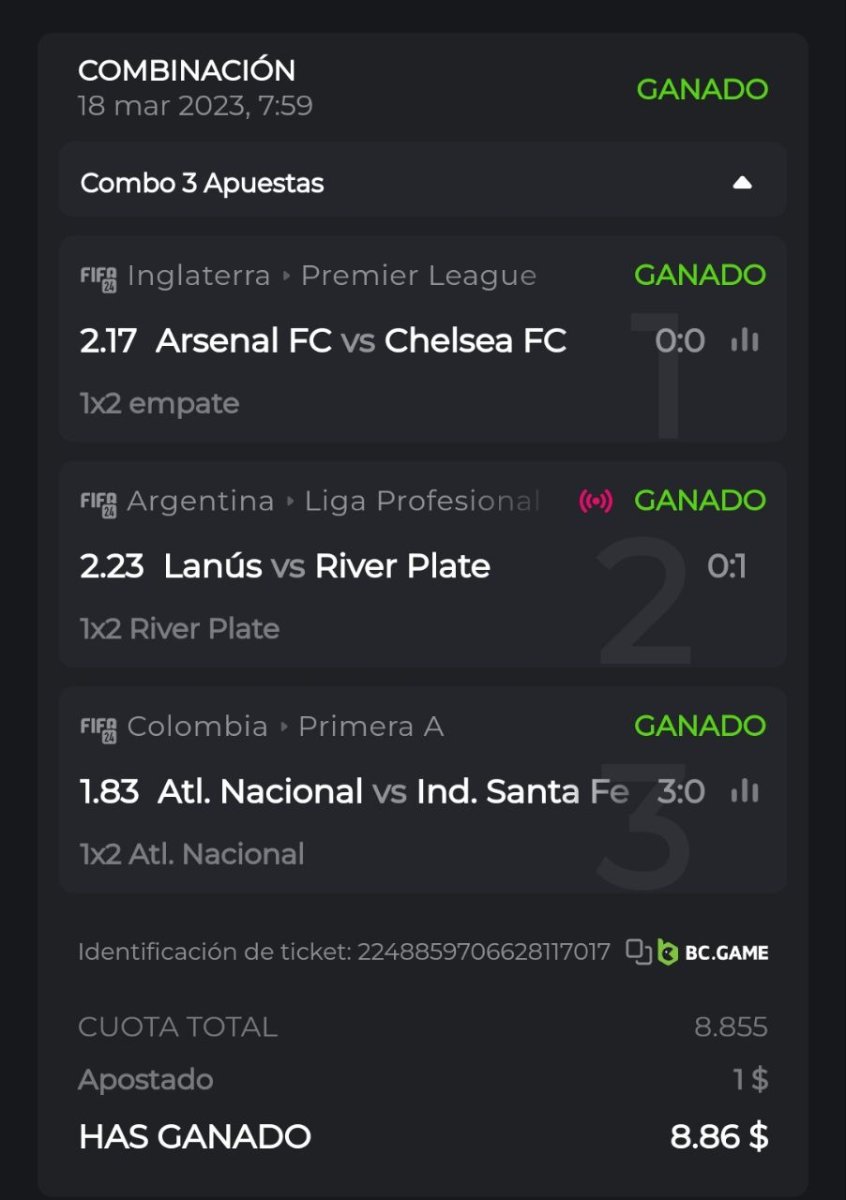The width and height of the screenshot is (846, 1200).
Task: Open the Liga Profesional link
Action: point(422,502)
